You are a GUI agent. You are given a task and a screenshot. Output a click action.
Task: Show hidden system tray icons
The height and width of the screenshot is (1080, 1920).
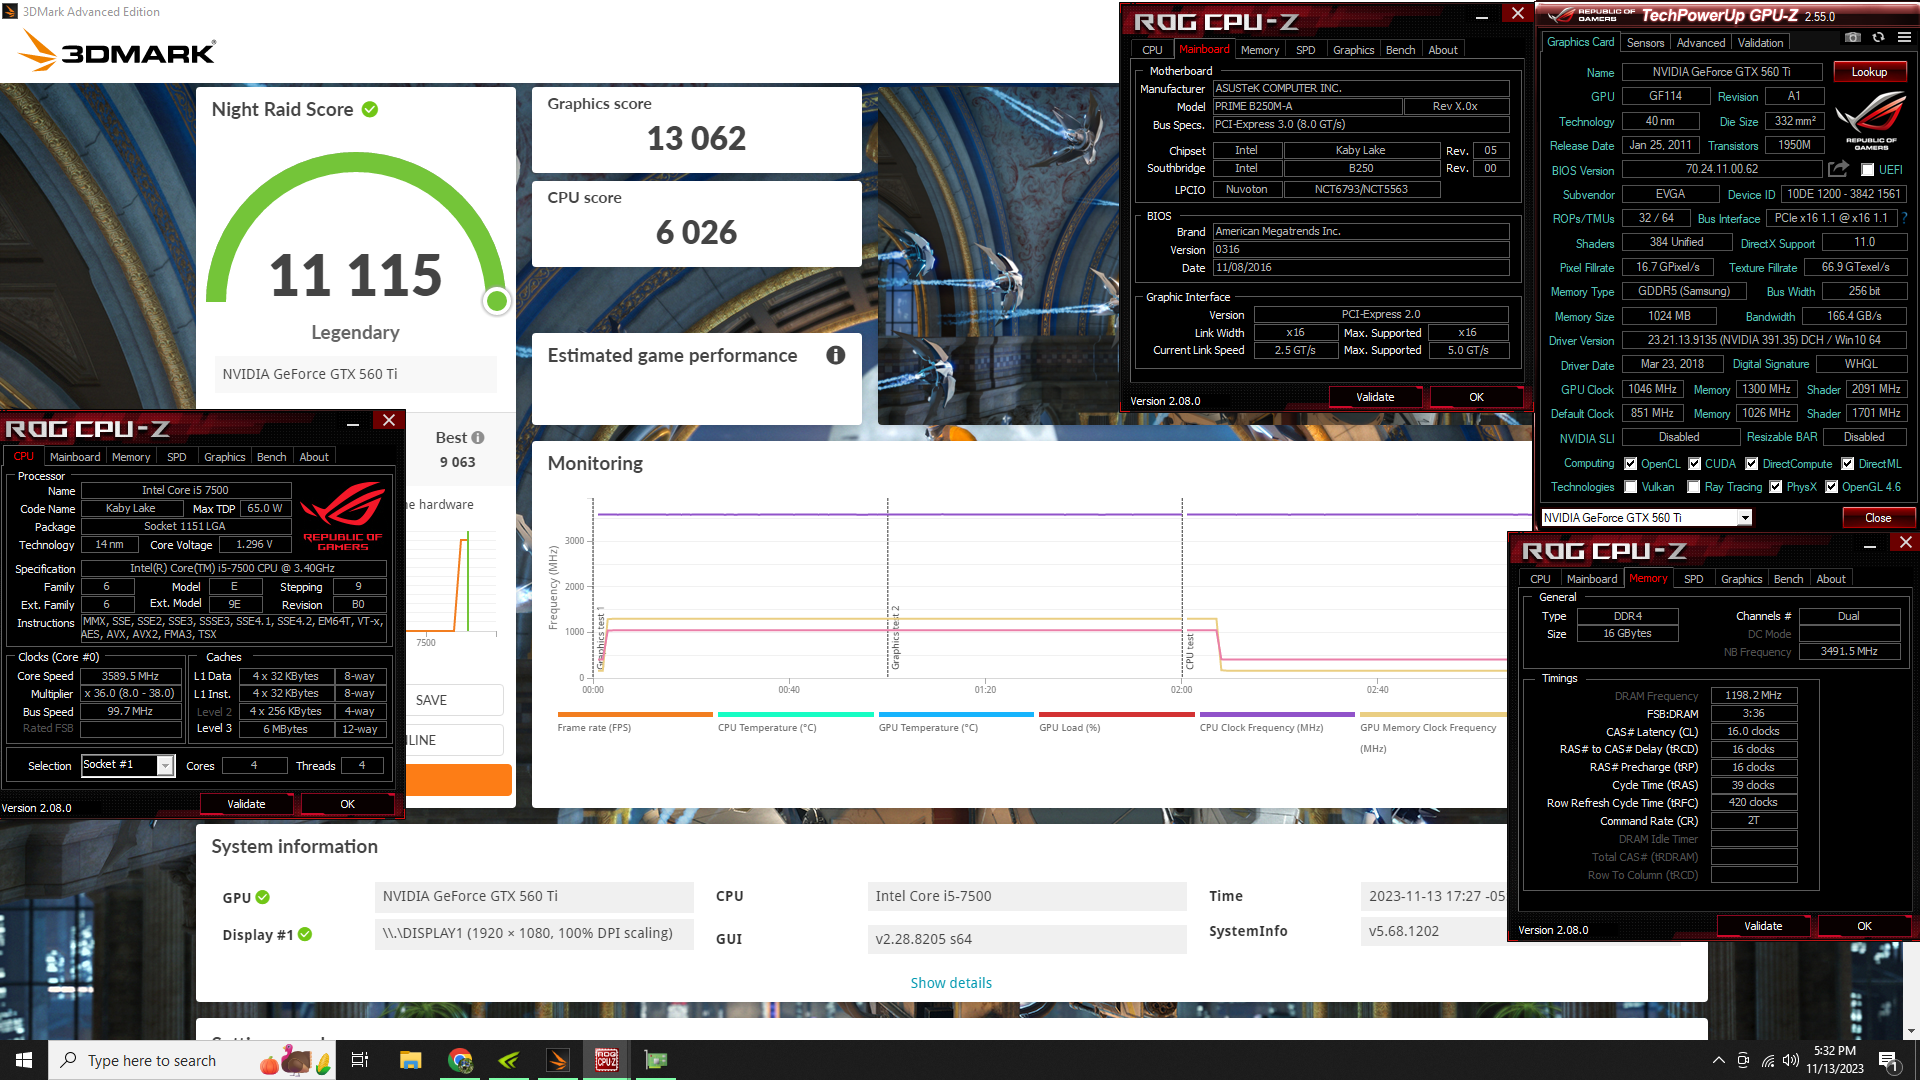(1718, 1060)
